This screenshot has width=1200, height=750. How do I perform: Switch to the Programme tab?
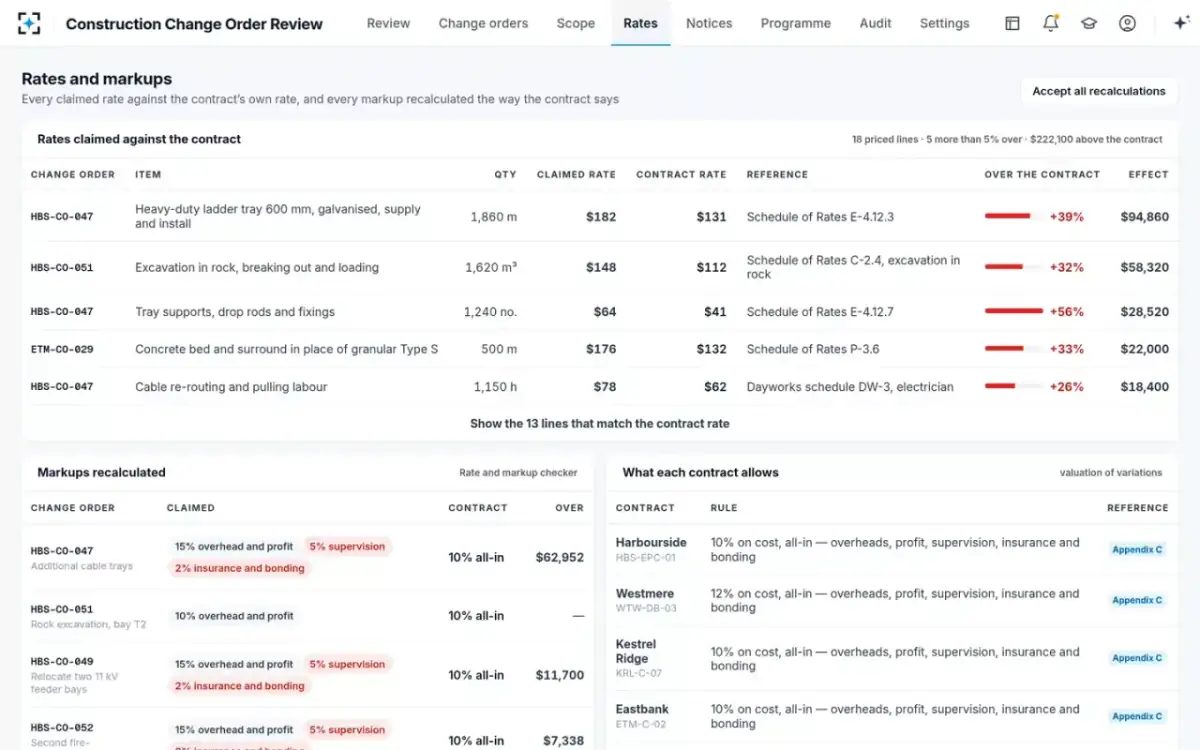tap(795, 23)
